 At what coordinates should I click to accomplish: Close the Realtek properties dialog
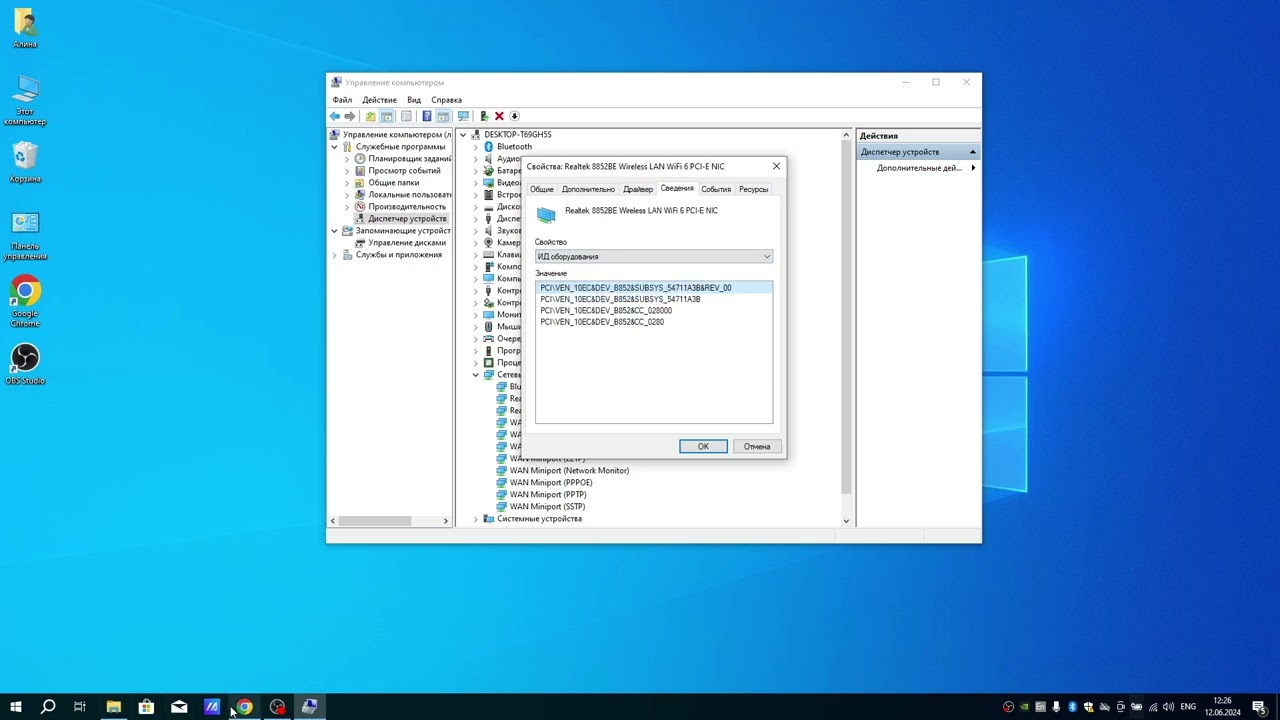[x=776, y=166]
